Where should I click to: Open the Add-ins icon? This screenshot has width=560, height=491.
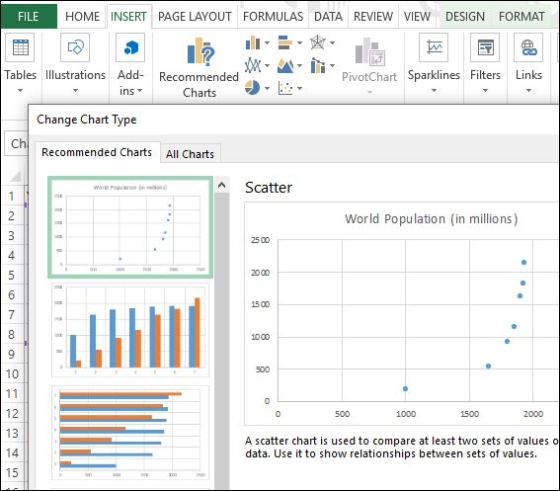130,47
